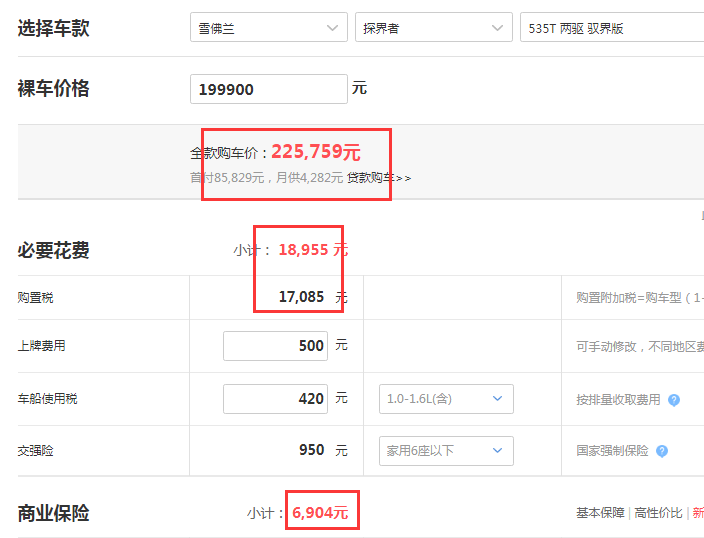Click the 商业保险 section heading
Viewport: 704px width, 538px height.
53,513
